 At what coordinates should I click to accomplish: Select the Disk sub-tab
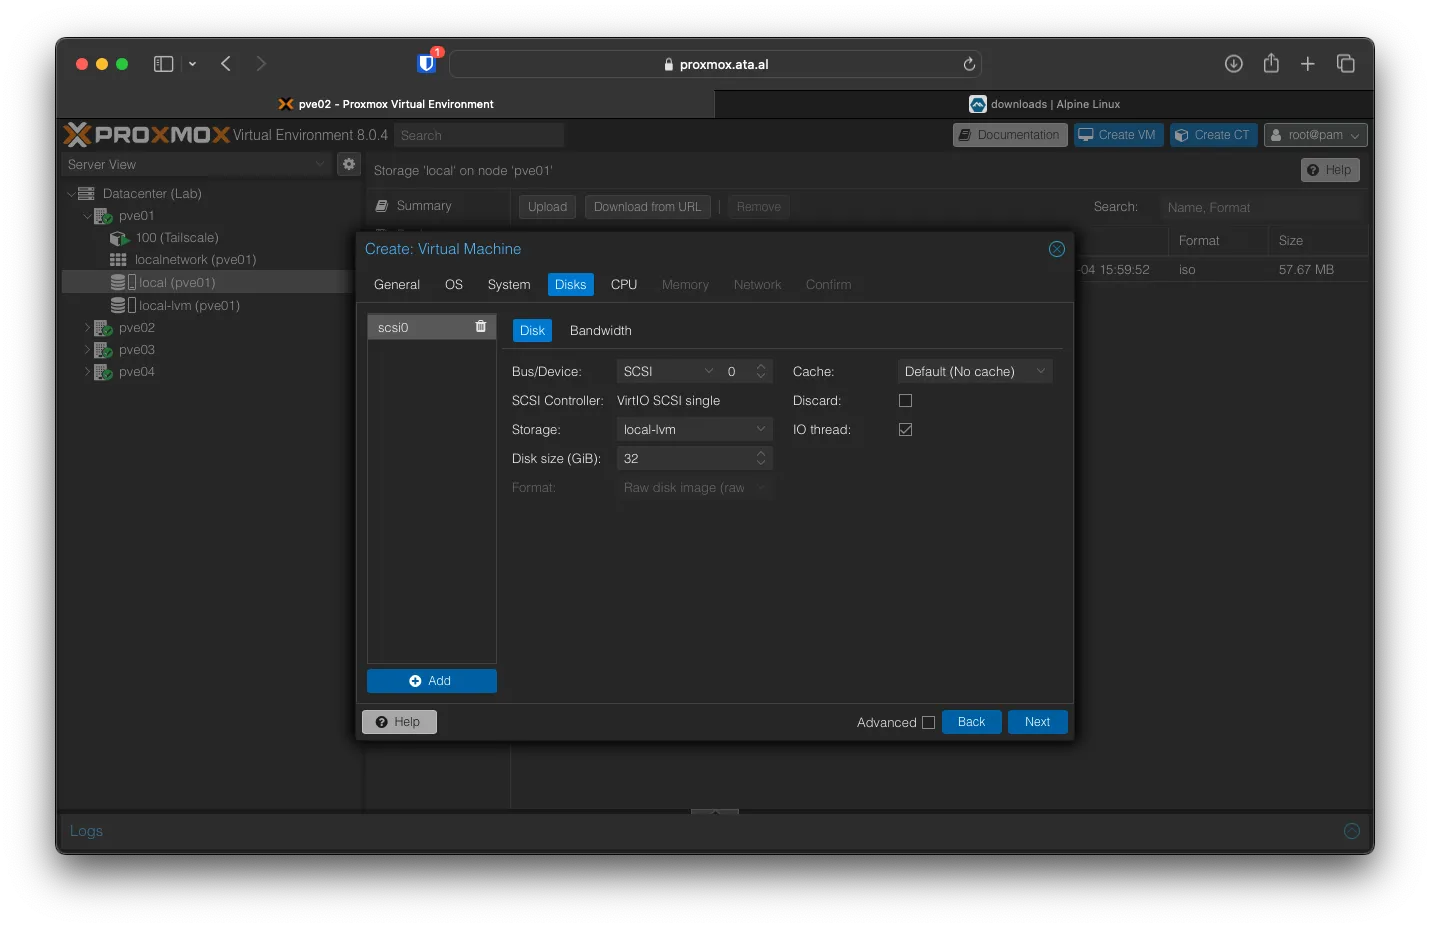pos(533,331)
